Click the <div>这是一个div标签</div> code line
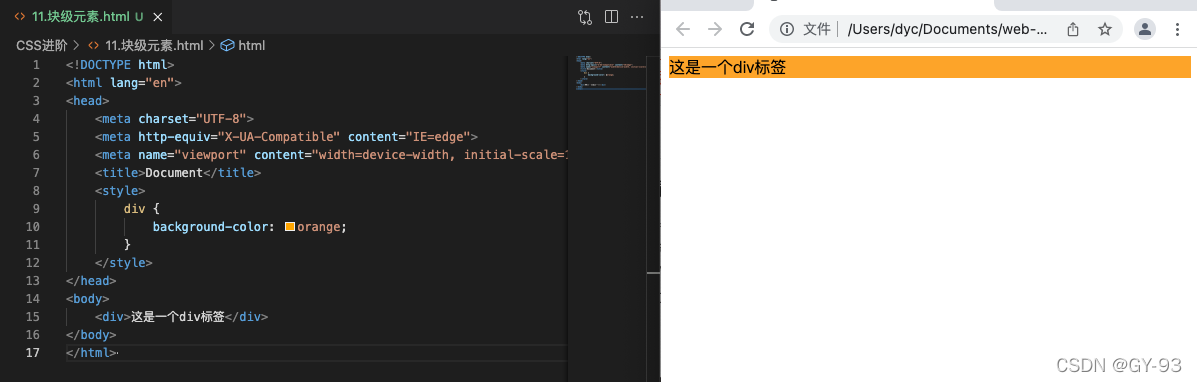The width and height of the screenshot is (1197, 382). [x=182, y=317]
